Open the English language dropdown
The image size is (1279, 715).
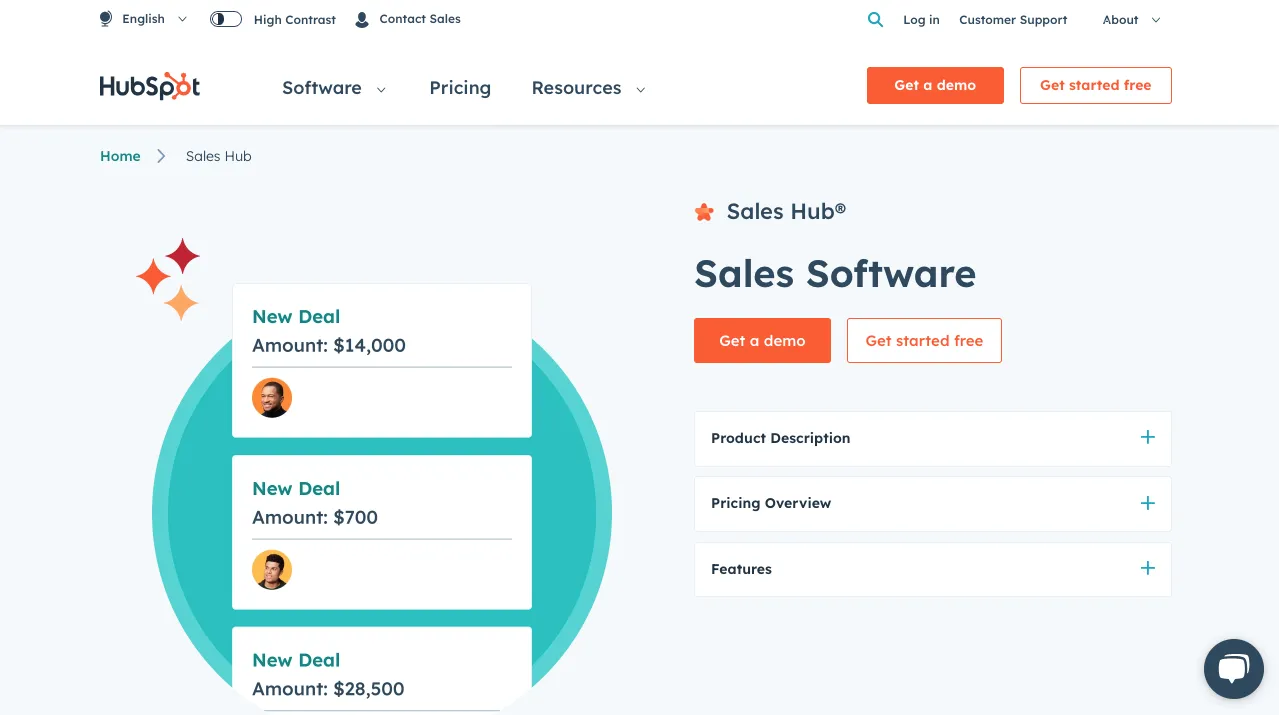(x=144, y=19)
